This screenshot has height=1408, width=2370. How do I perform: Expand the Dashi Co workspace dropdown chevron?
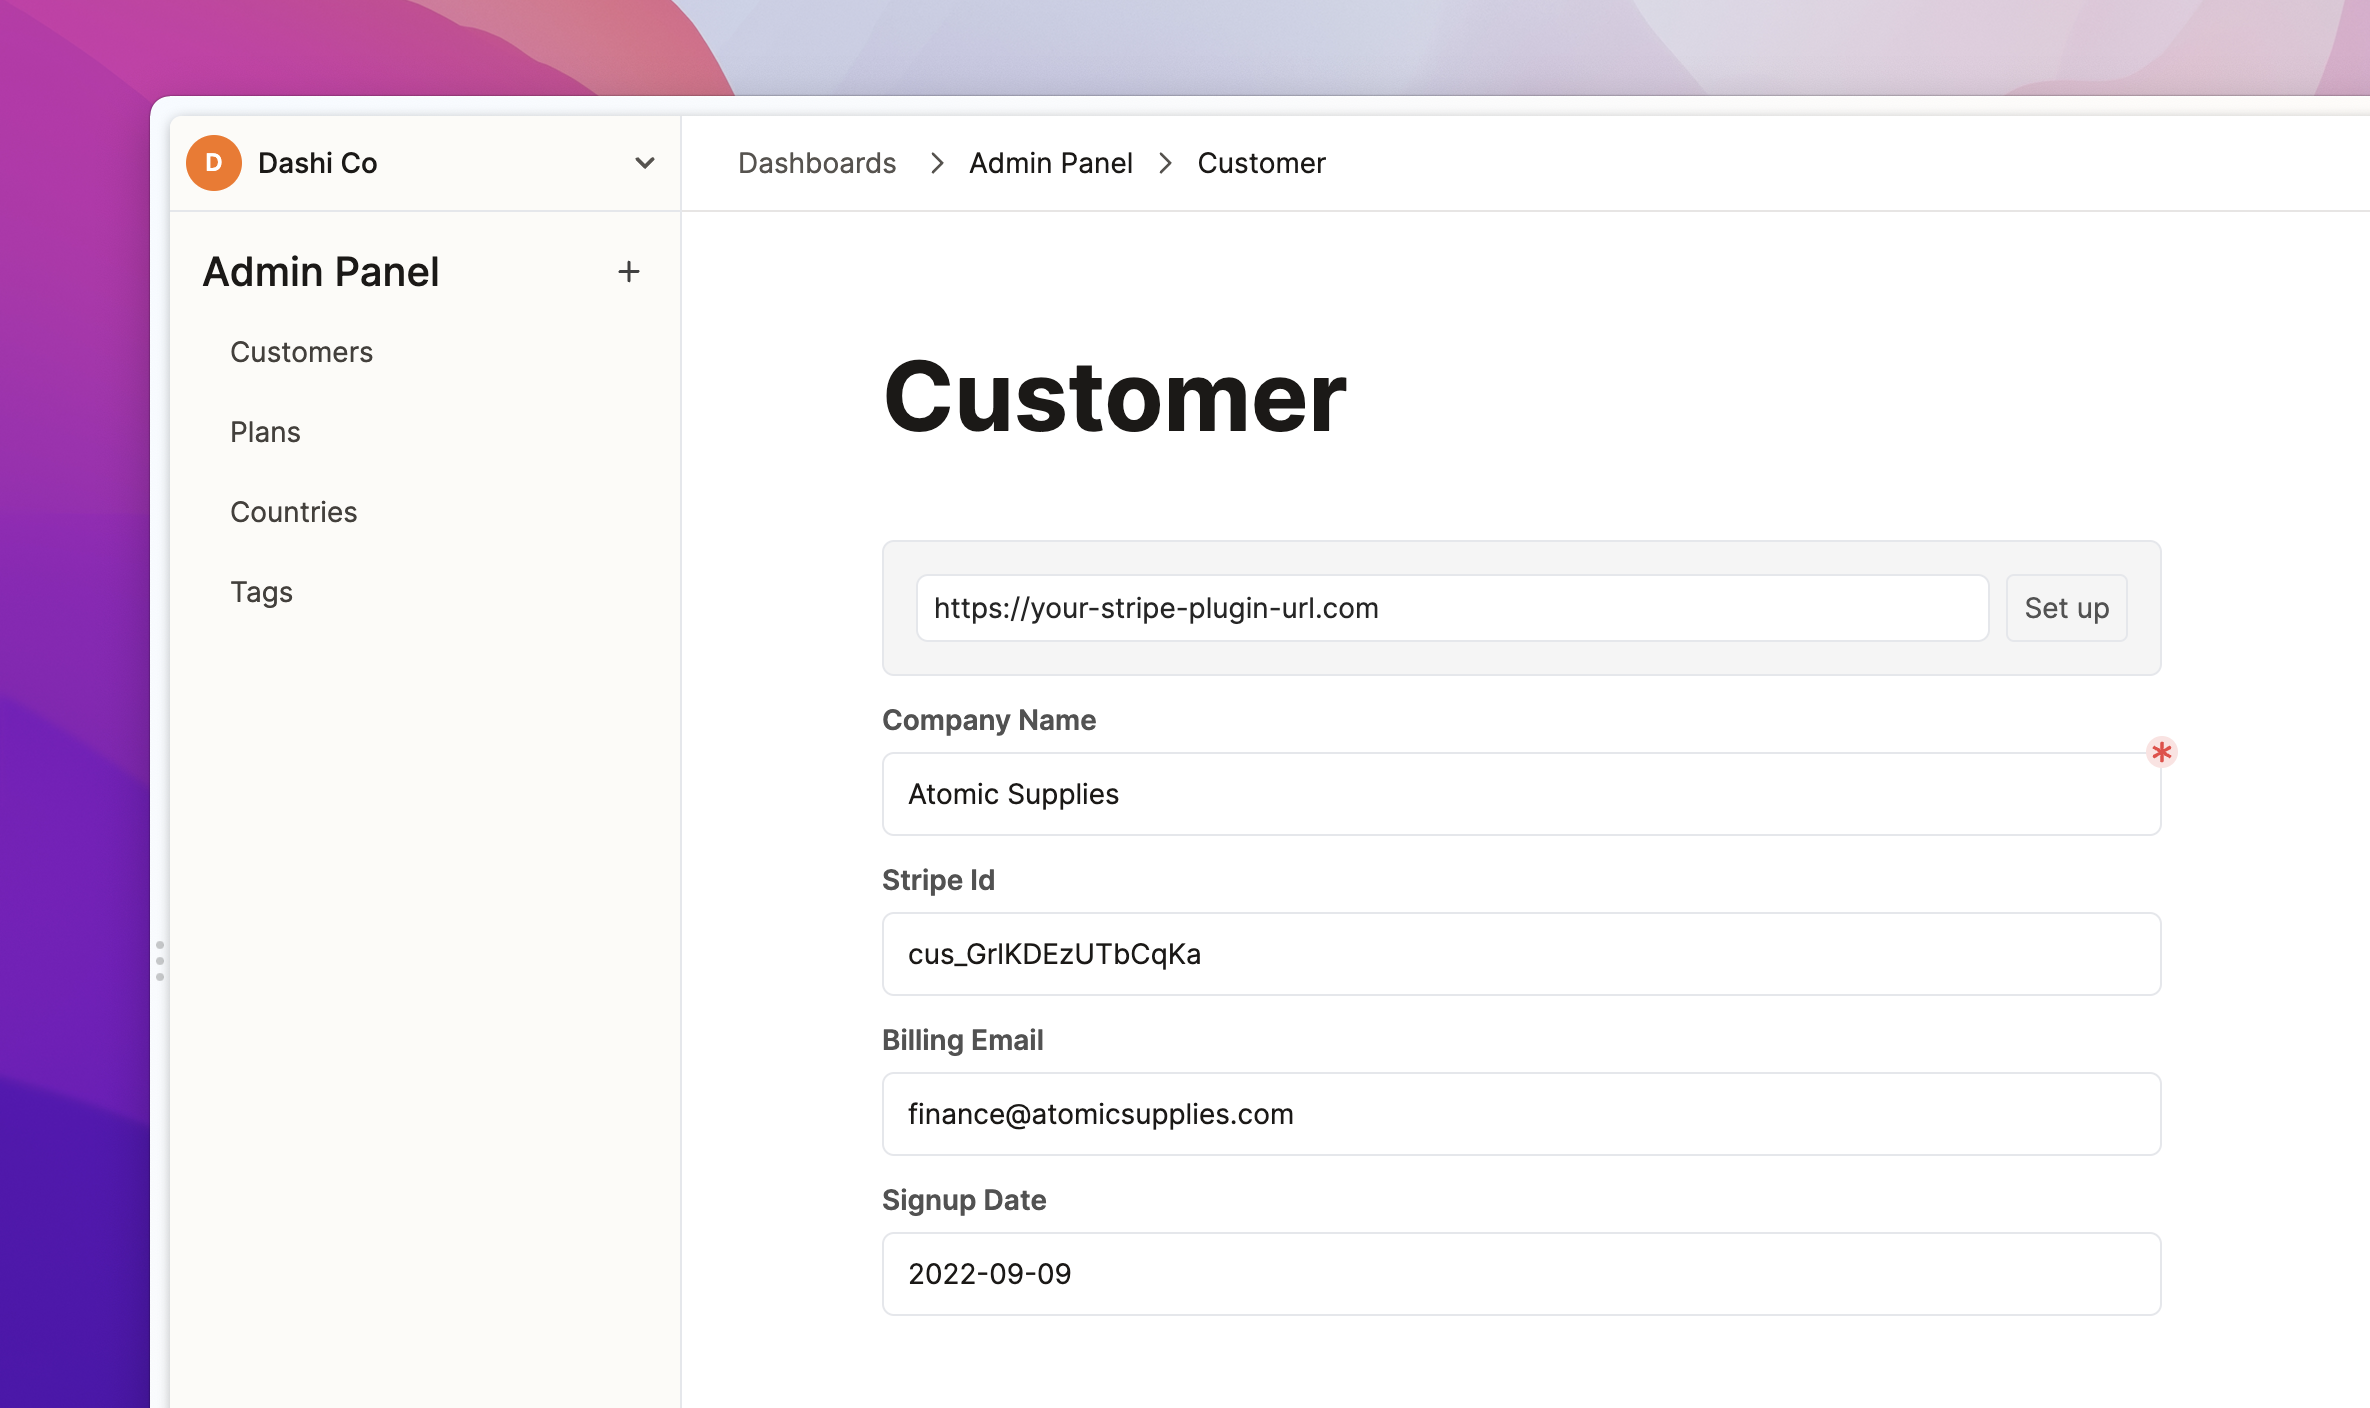point(645,163)
